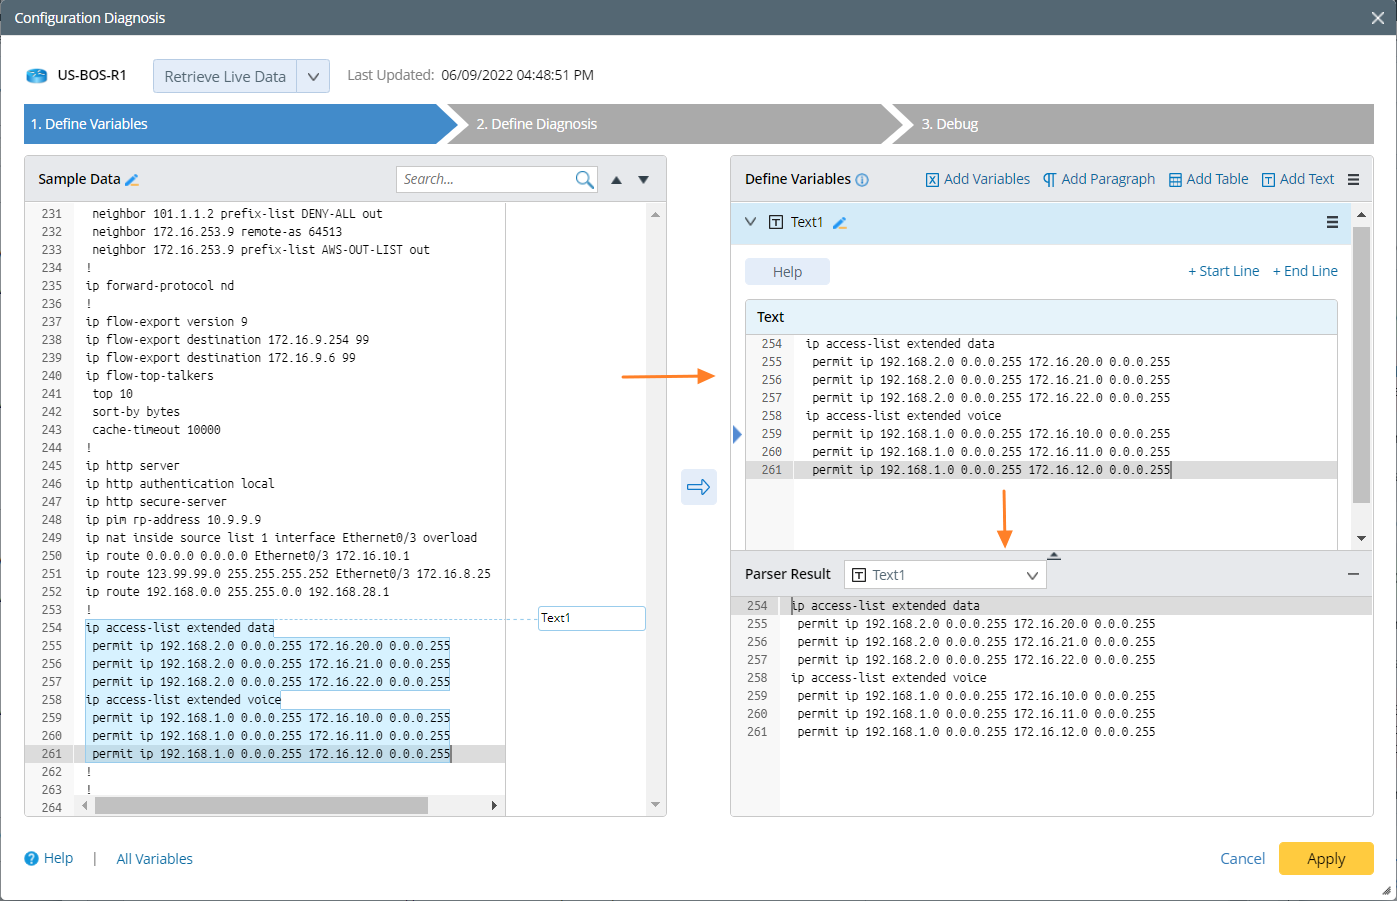
Task: Jump to previous search match with up triangle
Action: [x=617, y=180]
